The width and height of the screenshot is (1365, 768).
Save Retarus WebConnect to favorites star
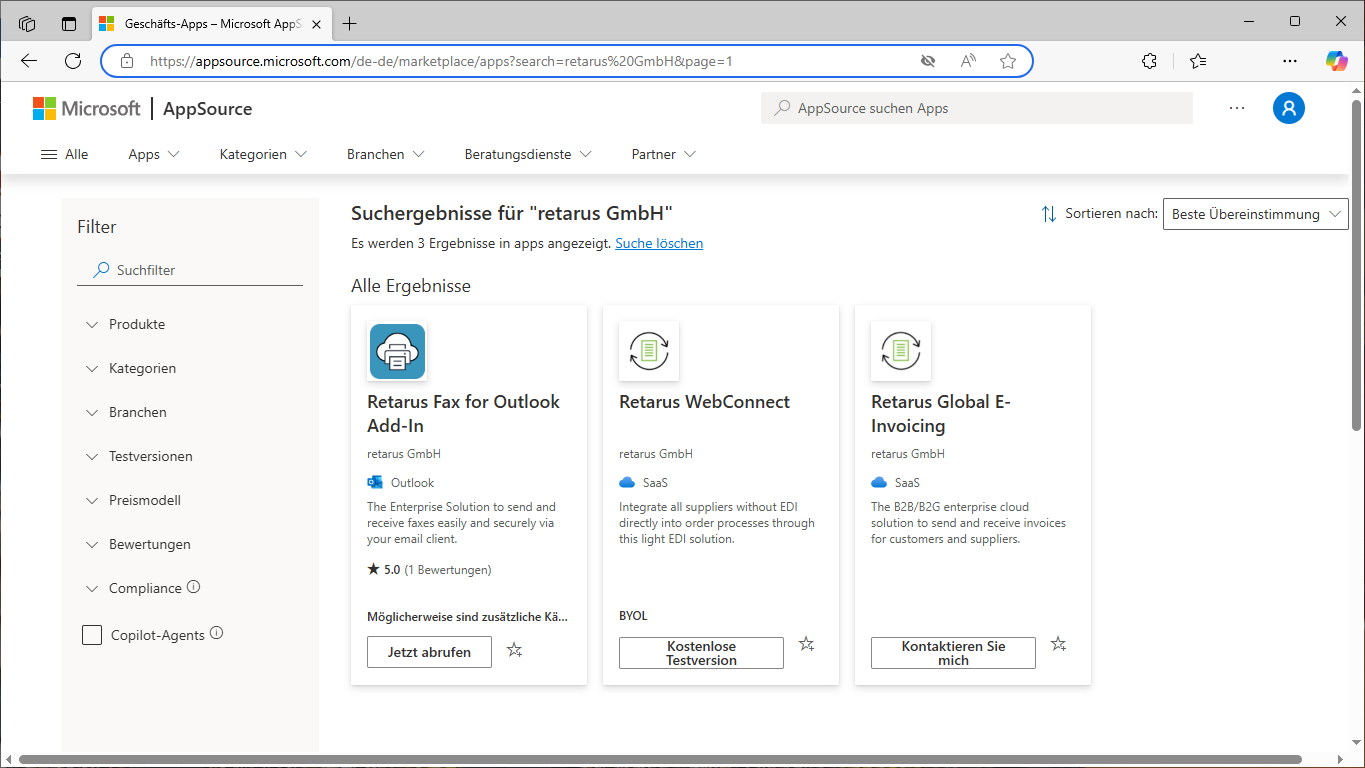(x=807, y=644)
